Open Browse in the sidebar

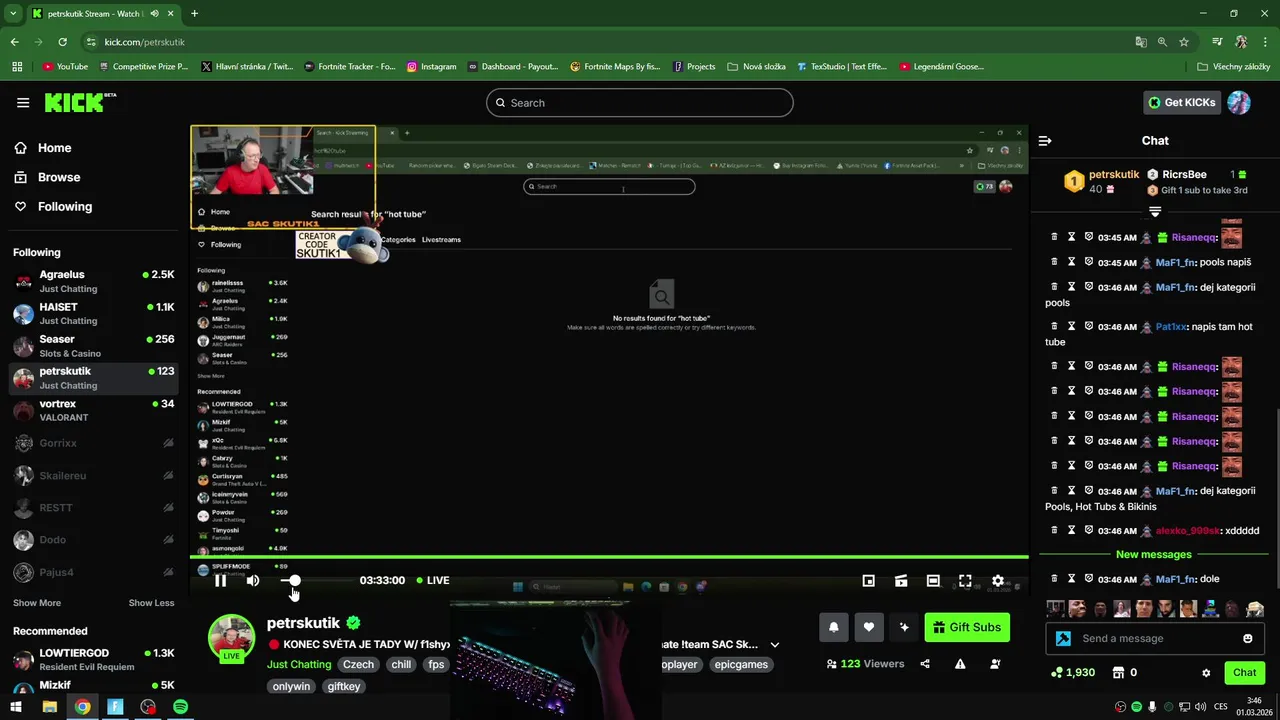pyautogui.click(x=59, y=177)
